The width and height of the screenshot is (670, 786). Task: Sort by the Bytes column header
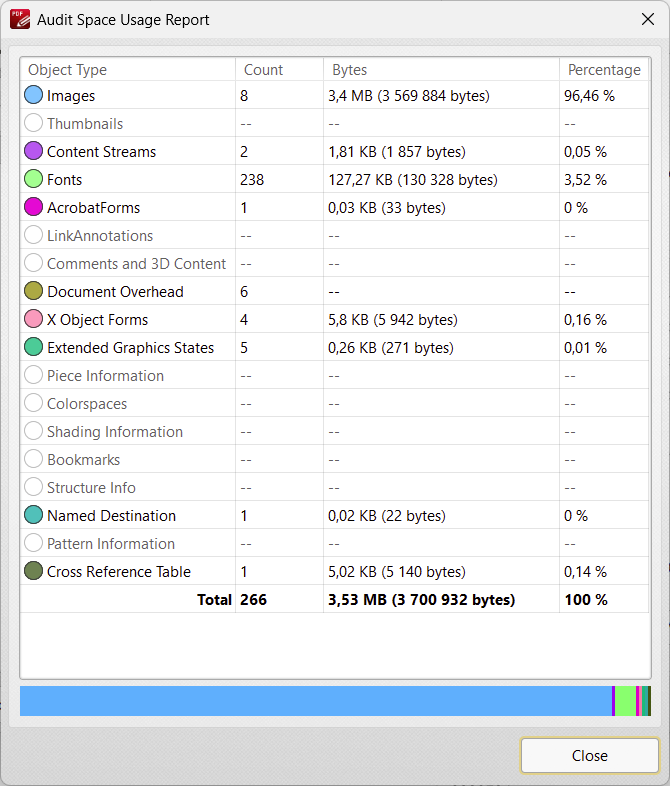[349, 70]
